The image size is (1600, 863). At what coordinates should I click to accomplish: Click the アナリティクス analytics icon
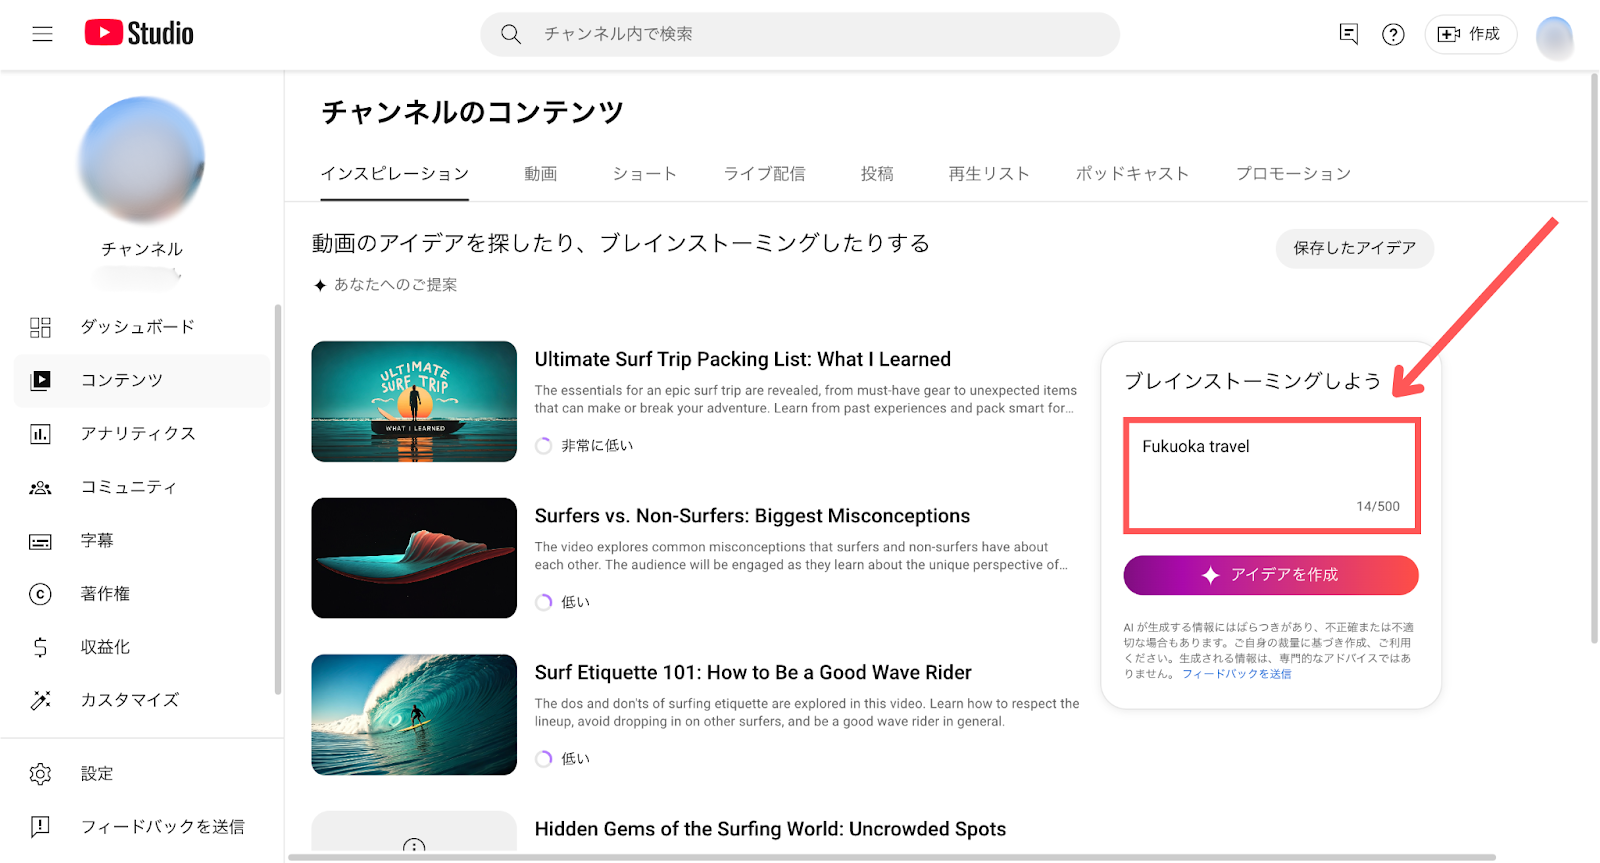(40, 434)
